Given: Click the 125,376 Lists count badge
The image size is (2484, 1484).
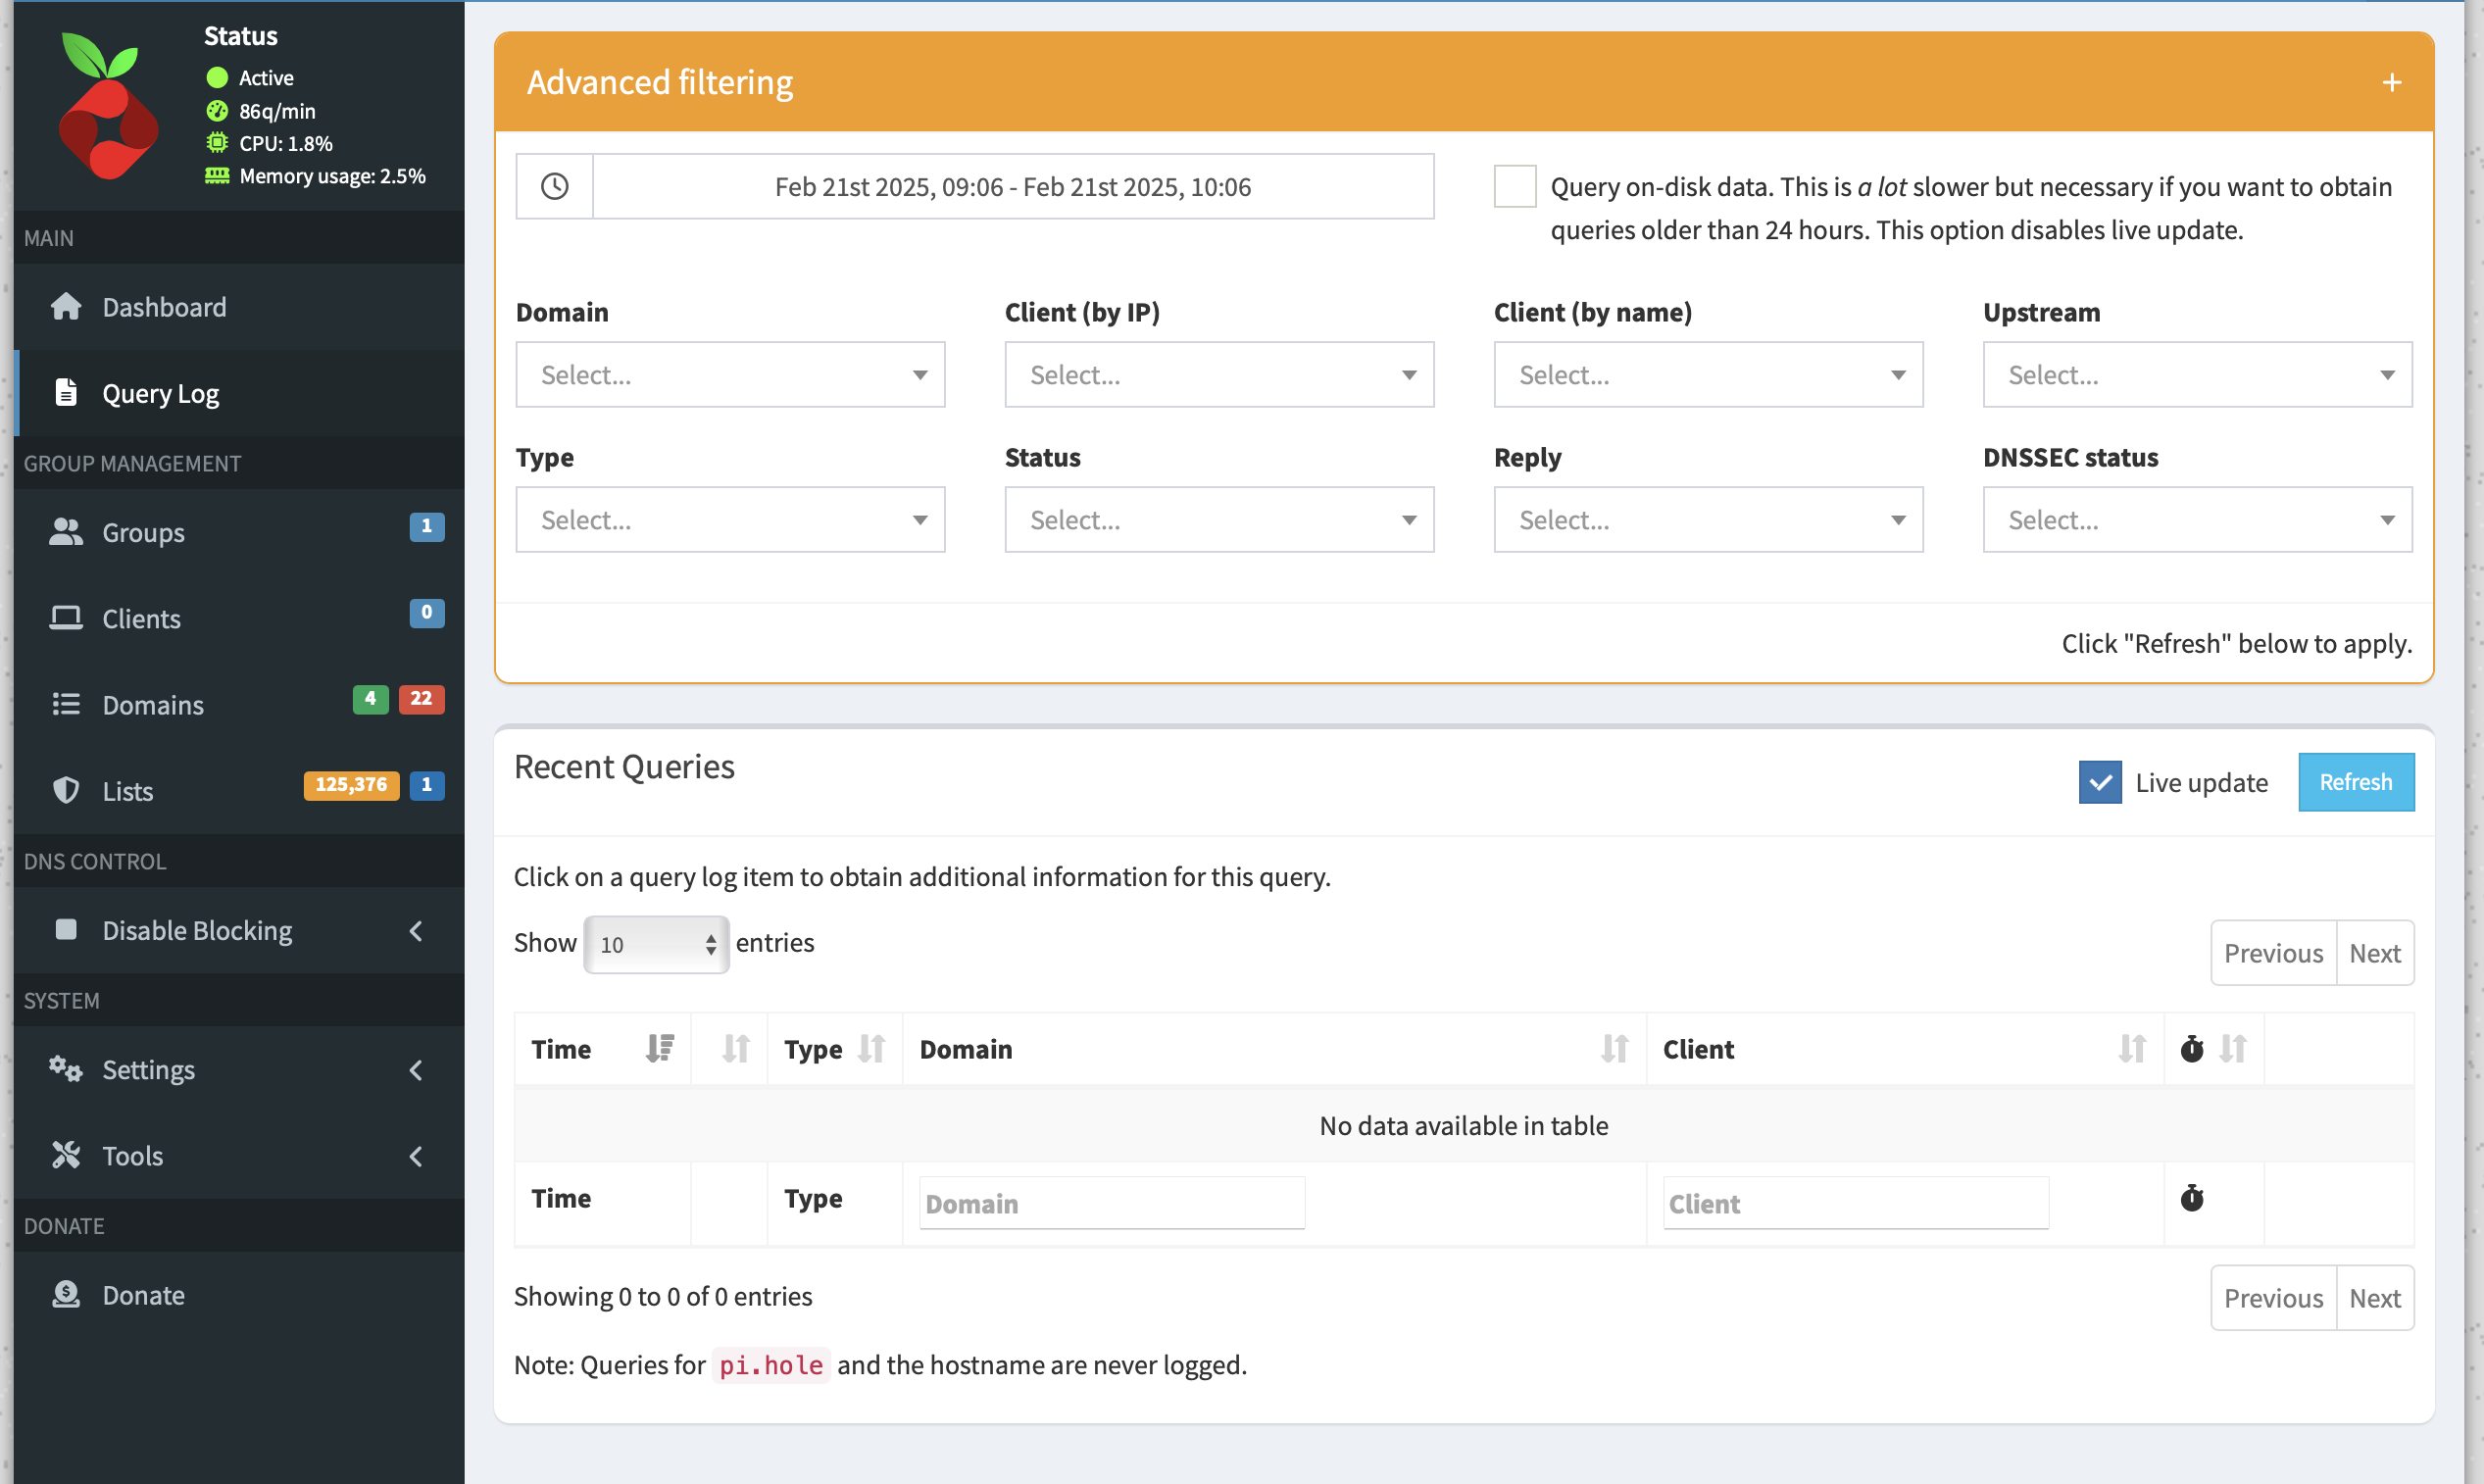Looking at the screenshot, I should pyautogui.click(x=351, y=785).
